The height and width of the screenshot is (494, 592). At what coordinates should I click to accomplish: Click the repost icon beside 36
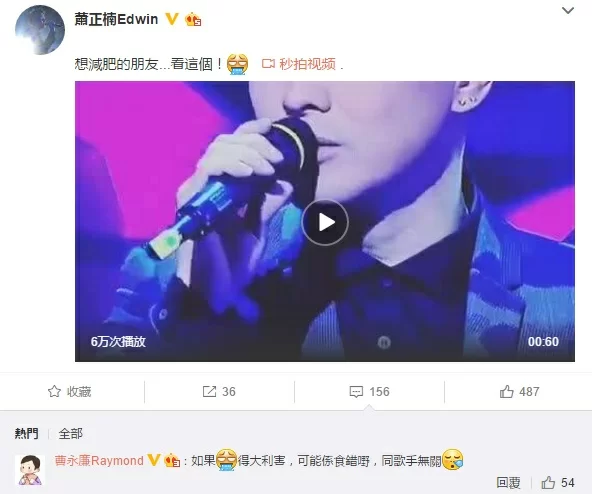[209, 392]
